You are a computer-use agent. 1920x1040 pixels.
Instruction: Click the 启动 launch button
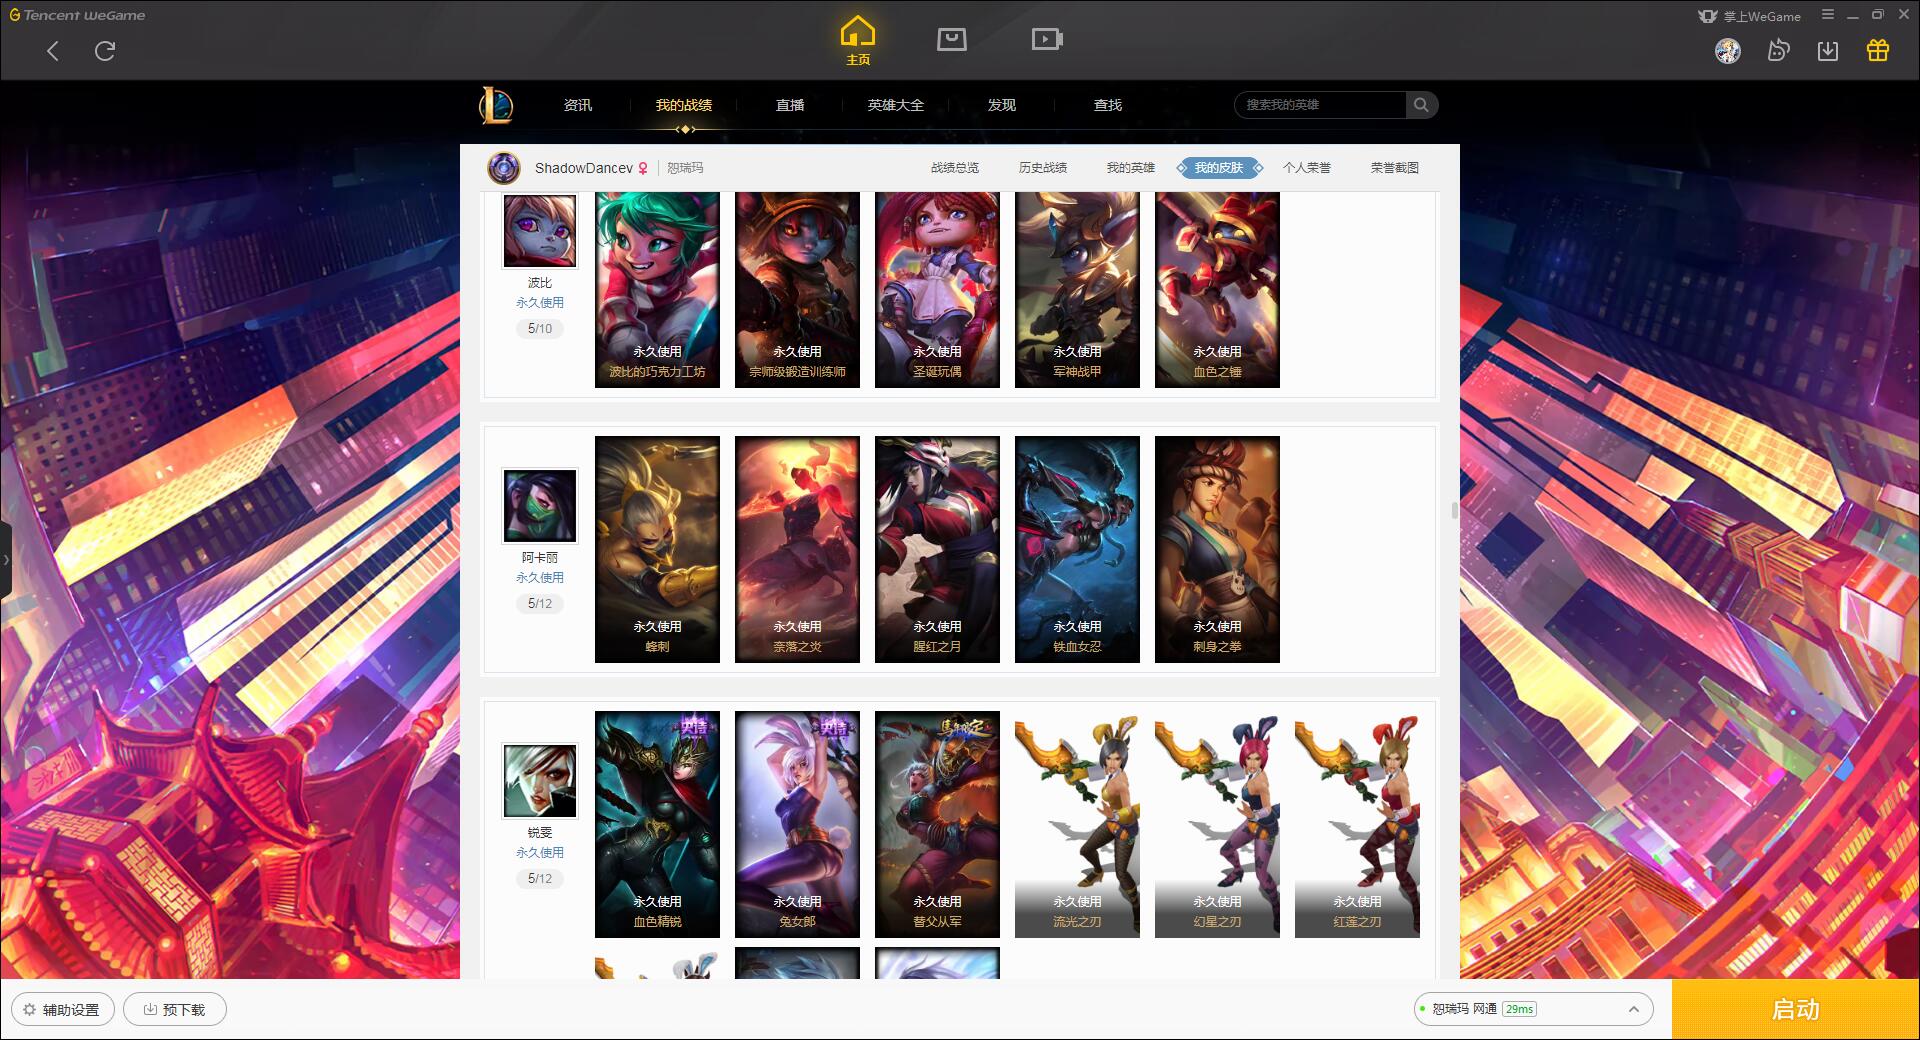1795,1009
